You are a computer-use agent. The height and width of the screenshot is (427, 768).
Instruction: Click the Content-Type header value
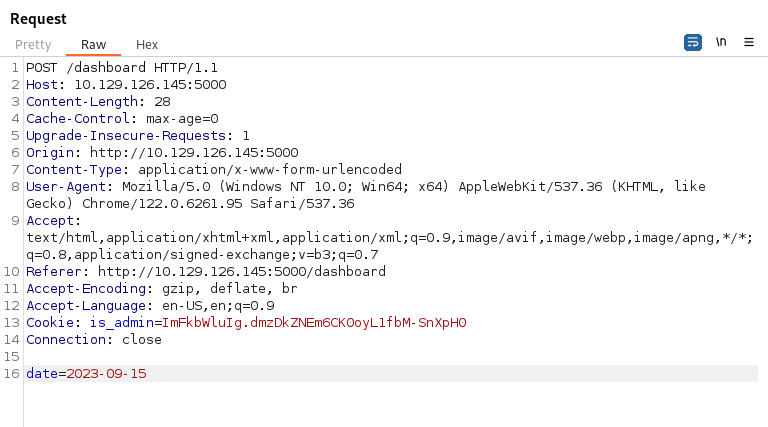(x=270, y=170)
